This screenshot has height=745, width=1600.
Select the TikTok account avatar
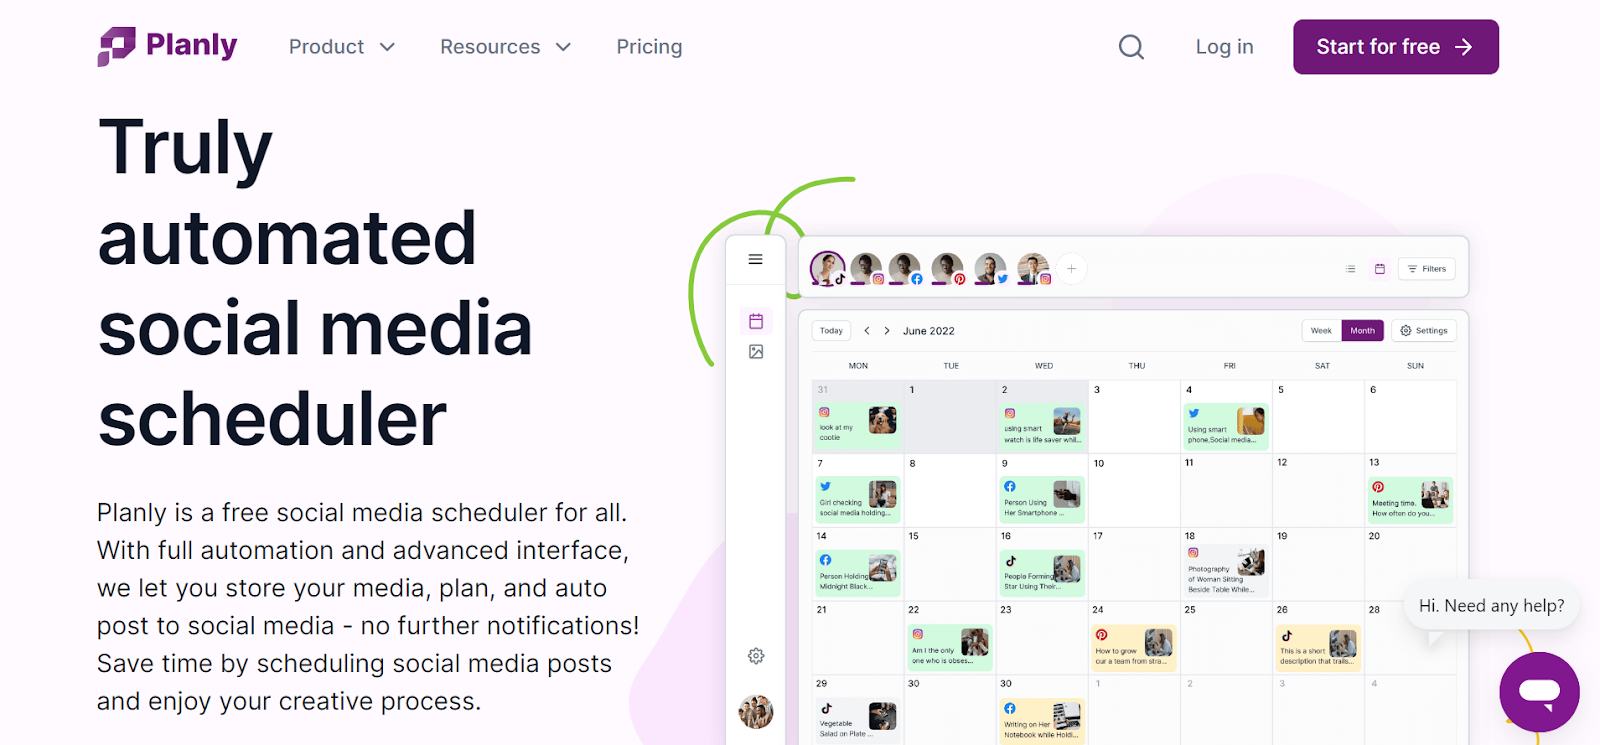pos(828,268)
